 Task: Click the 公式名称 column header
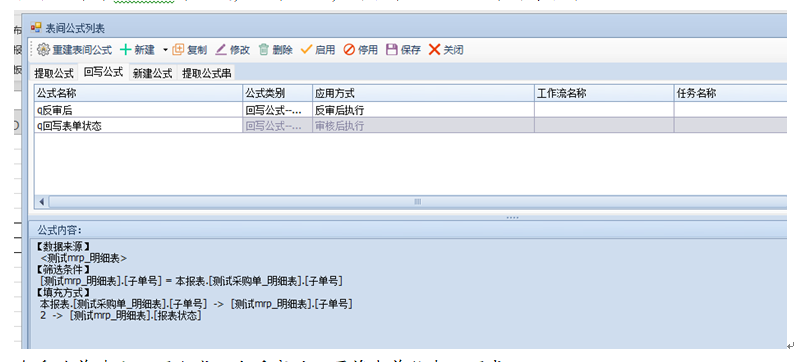[x=139, y=94]
